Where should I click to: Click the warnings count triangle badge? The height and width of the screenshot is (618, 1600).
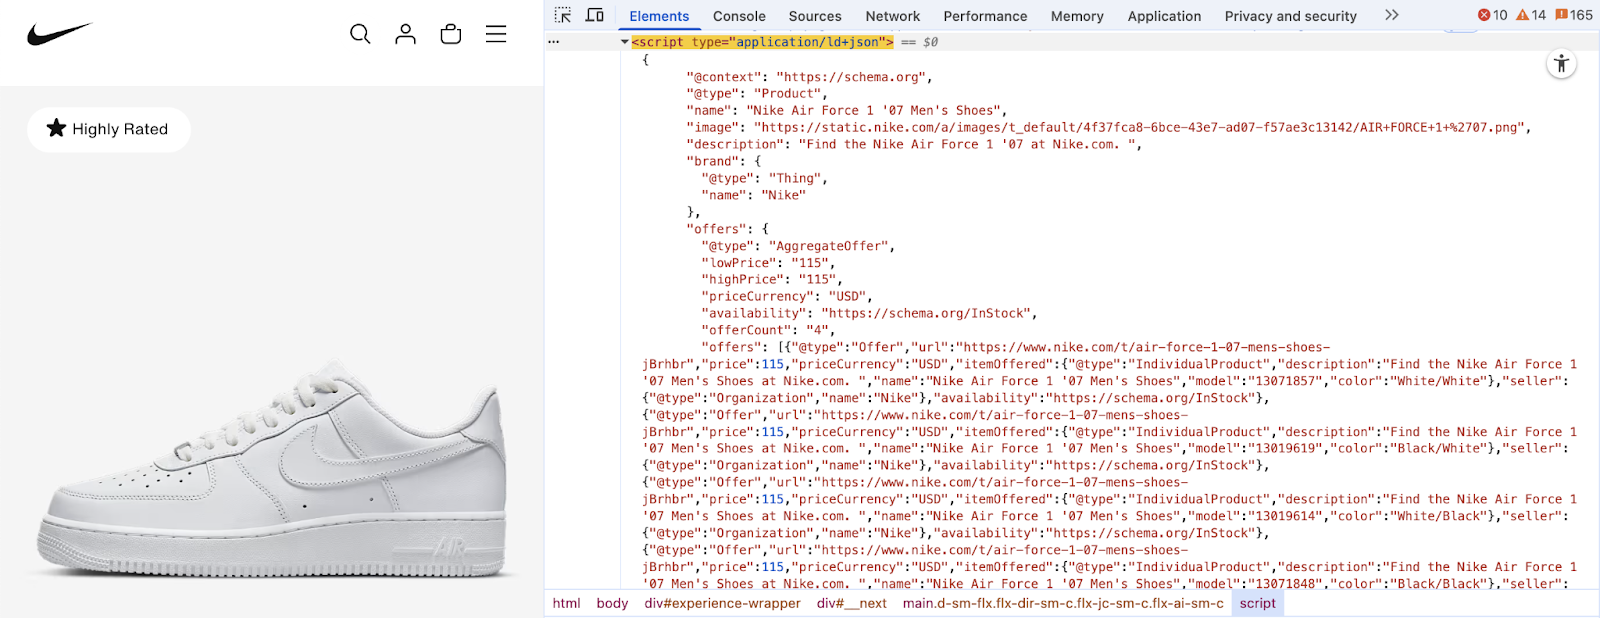[x=1530, y=15]
